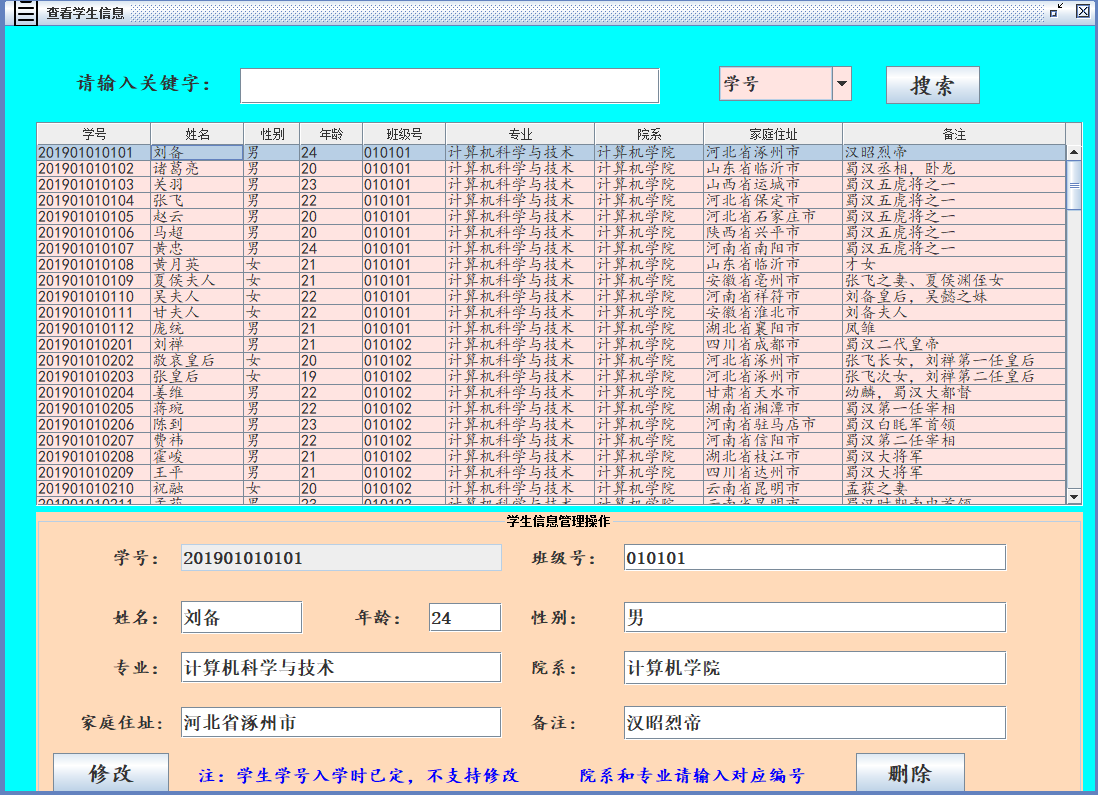The width and height of the screenshot is (1098, 795).
Task: Click the name cell 张皇后
Action: click(x=197, y=377)
